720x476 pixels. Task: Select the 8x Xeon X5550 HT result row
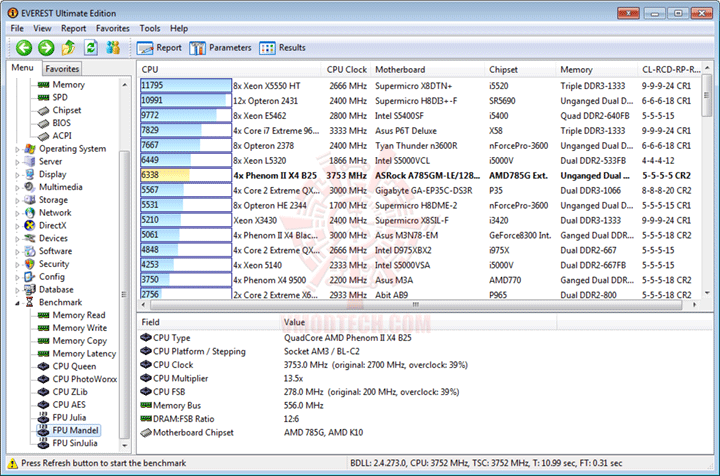(420, 86)
